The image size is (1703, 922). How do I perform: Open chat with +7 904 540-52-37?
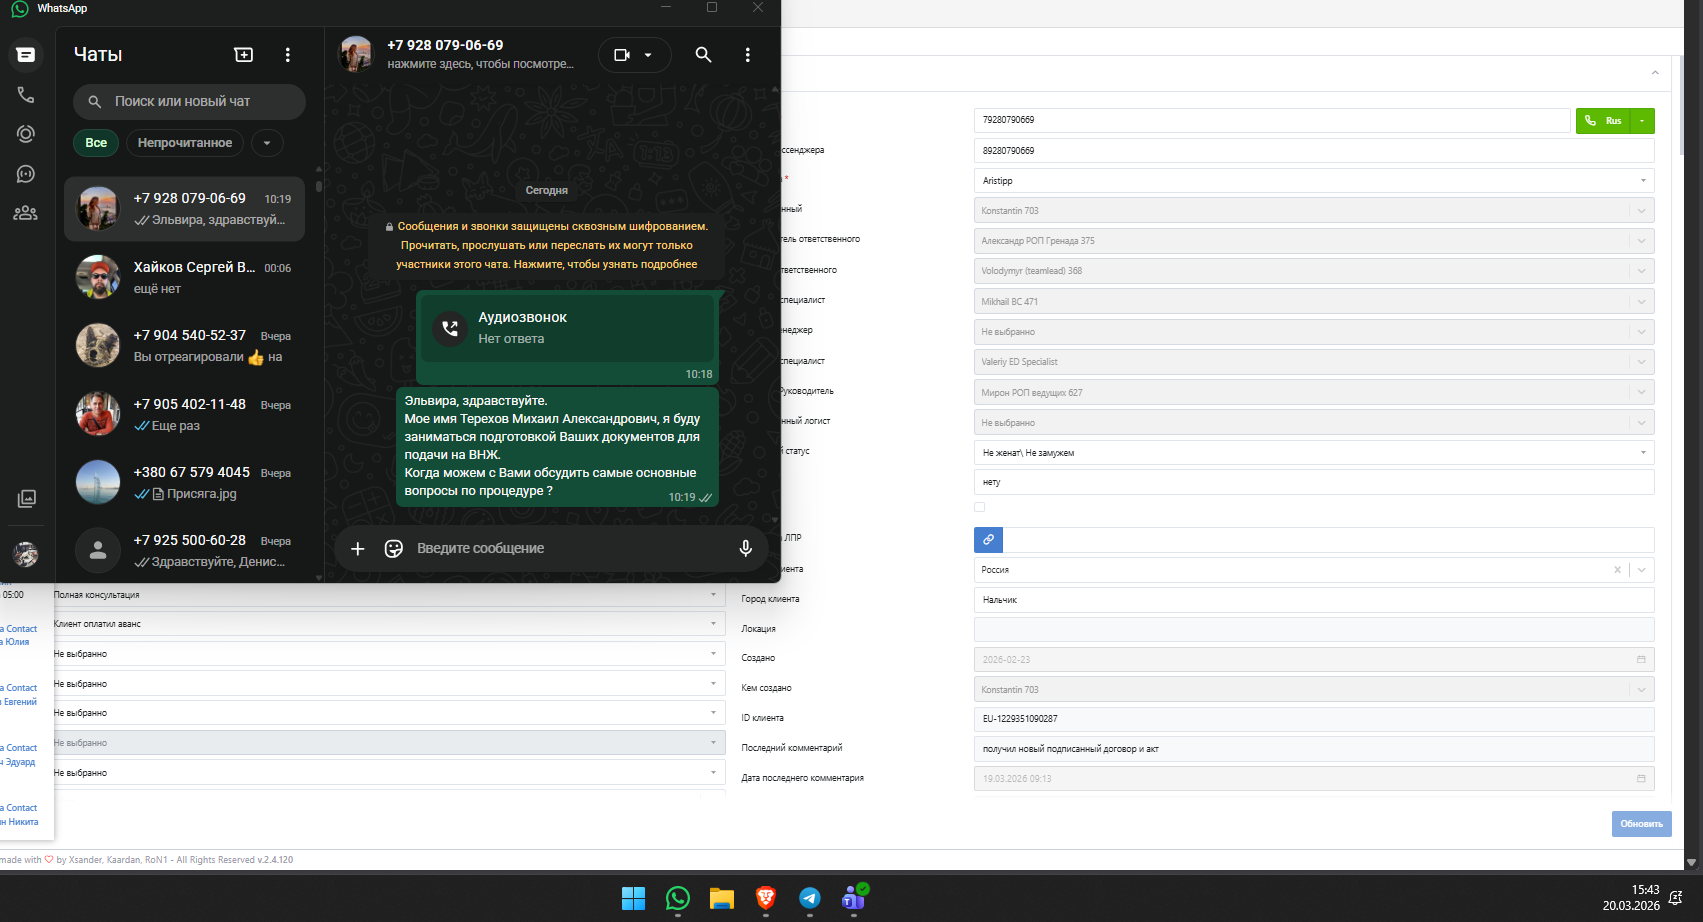point(184,346)
